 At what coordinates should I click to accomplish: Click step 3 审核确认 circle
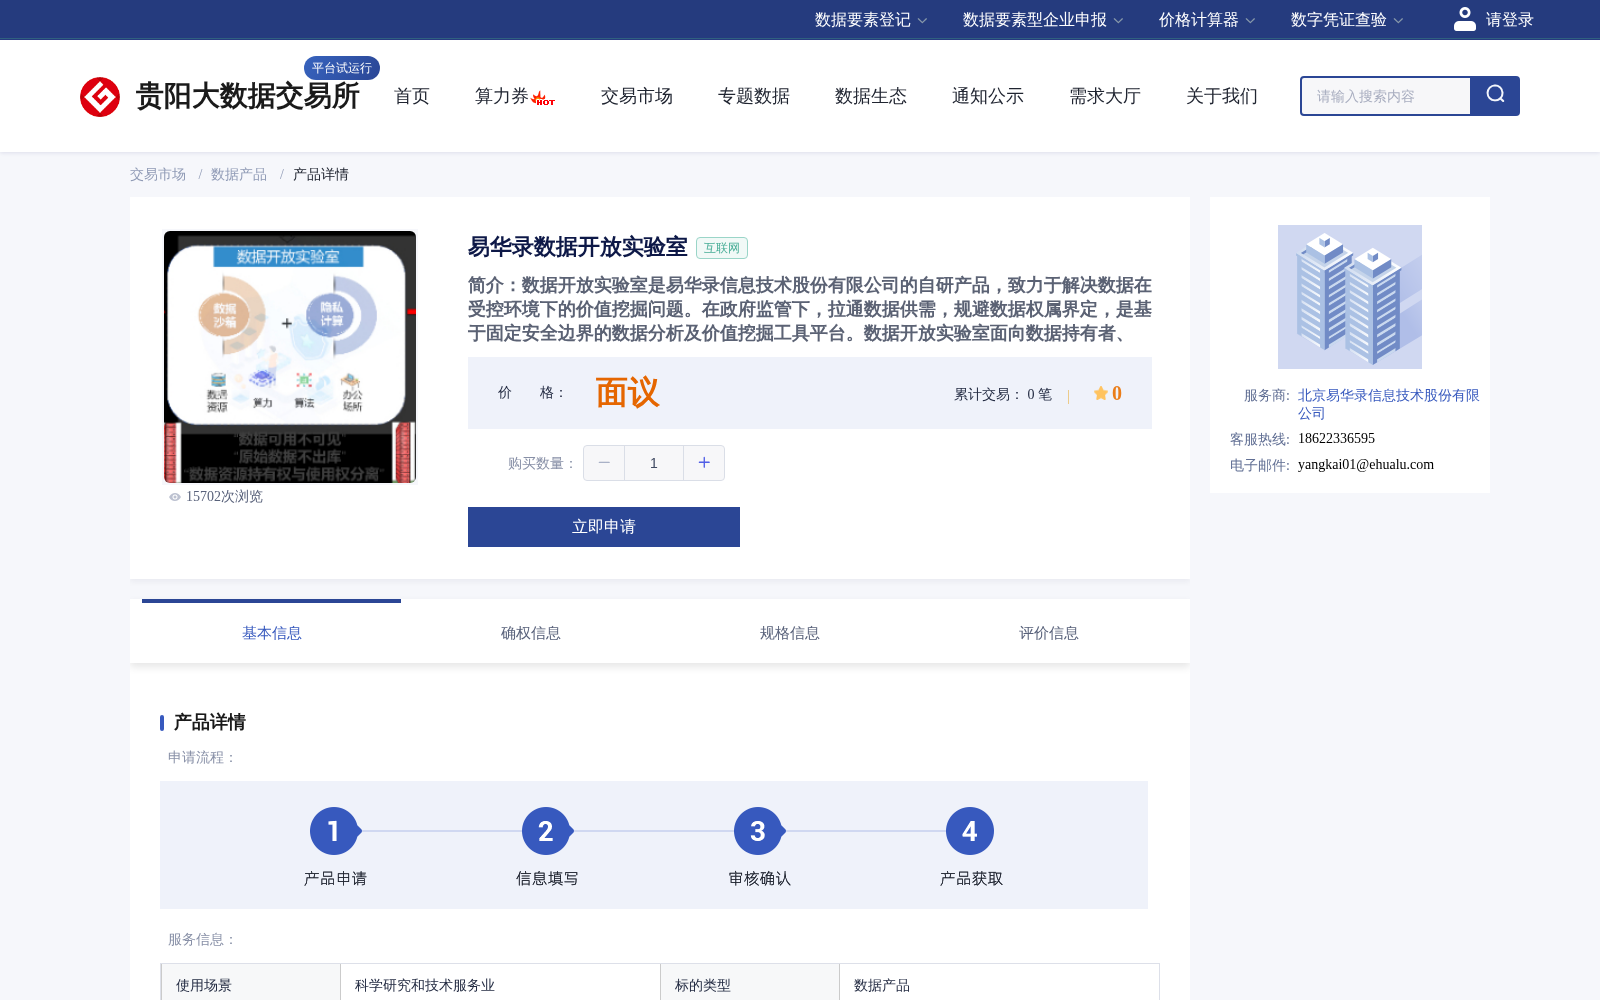tap(758, 831)
